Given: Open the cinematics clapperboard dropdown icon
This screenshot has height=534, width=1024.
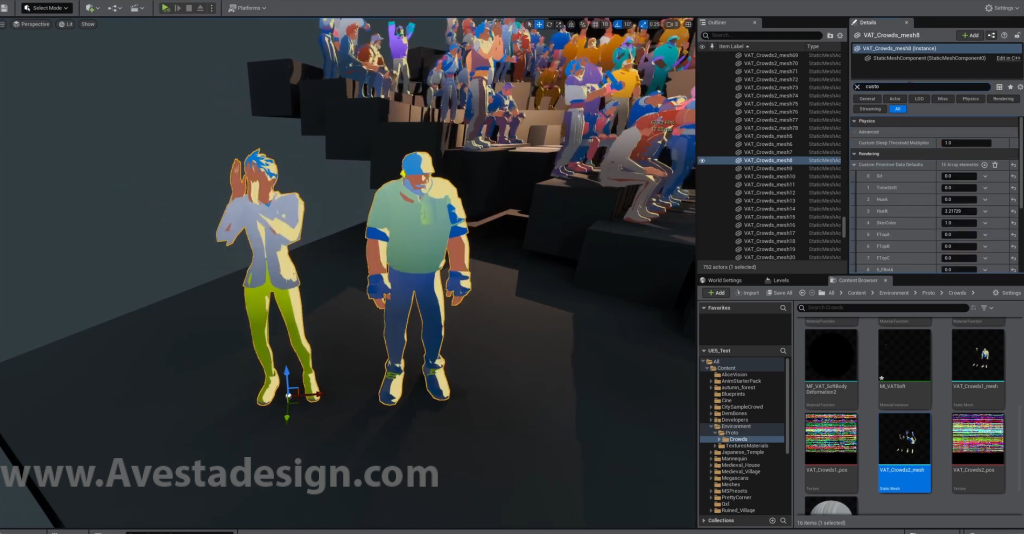Looking at the screenshot, I should (x=136, y=8).
